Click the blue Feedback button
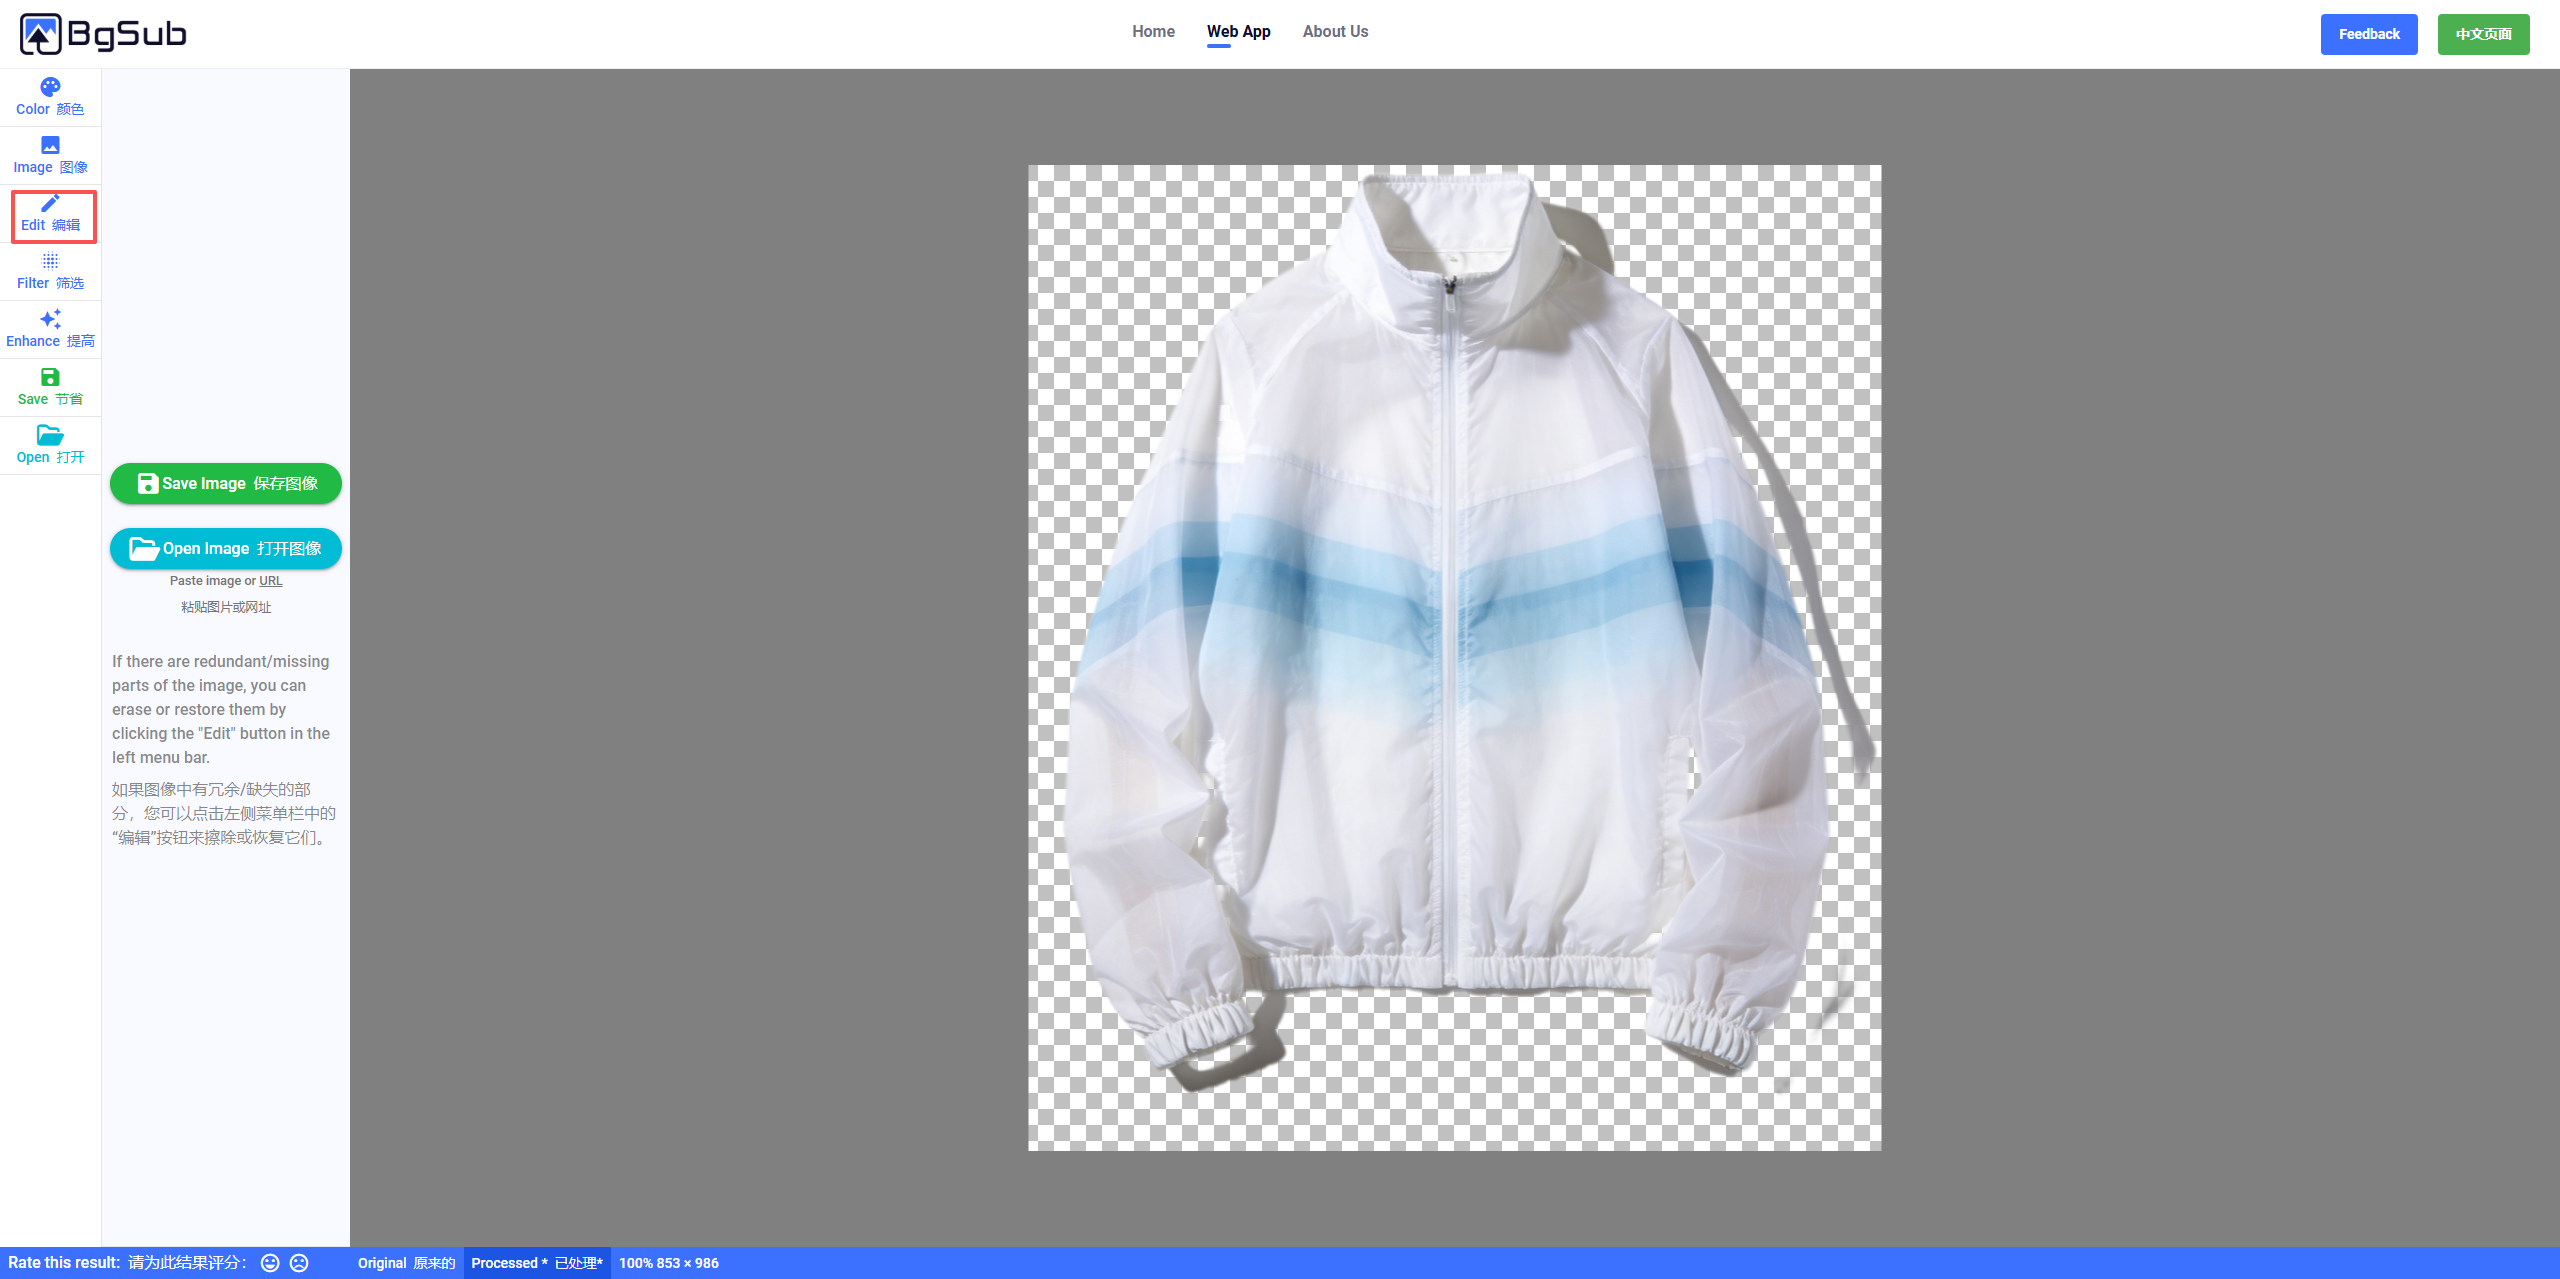 coord(2368,34)
